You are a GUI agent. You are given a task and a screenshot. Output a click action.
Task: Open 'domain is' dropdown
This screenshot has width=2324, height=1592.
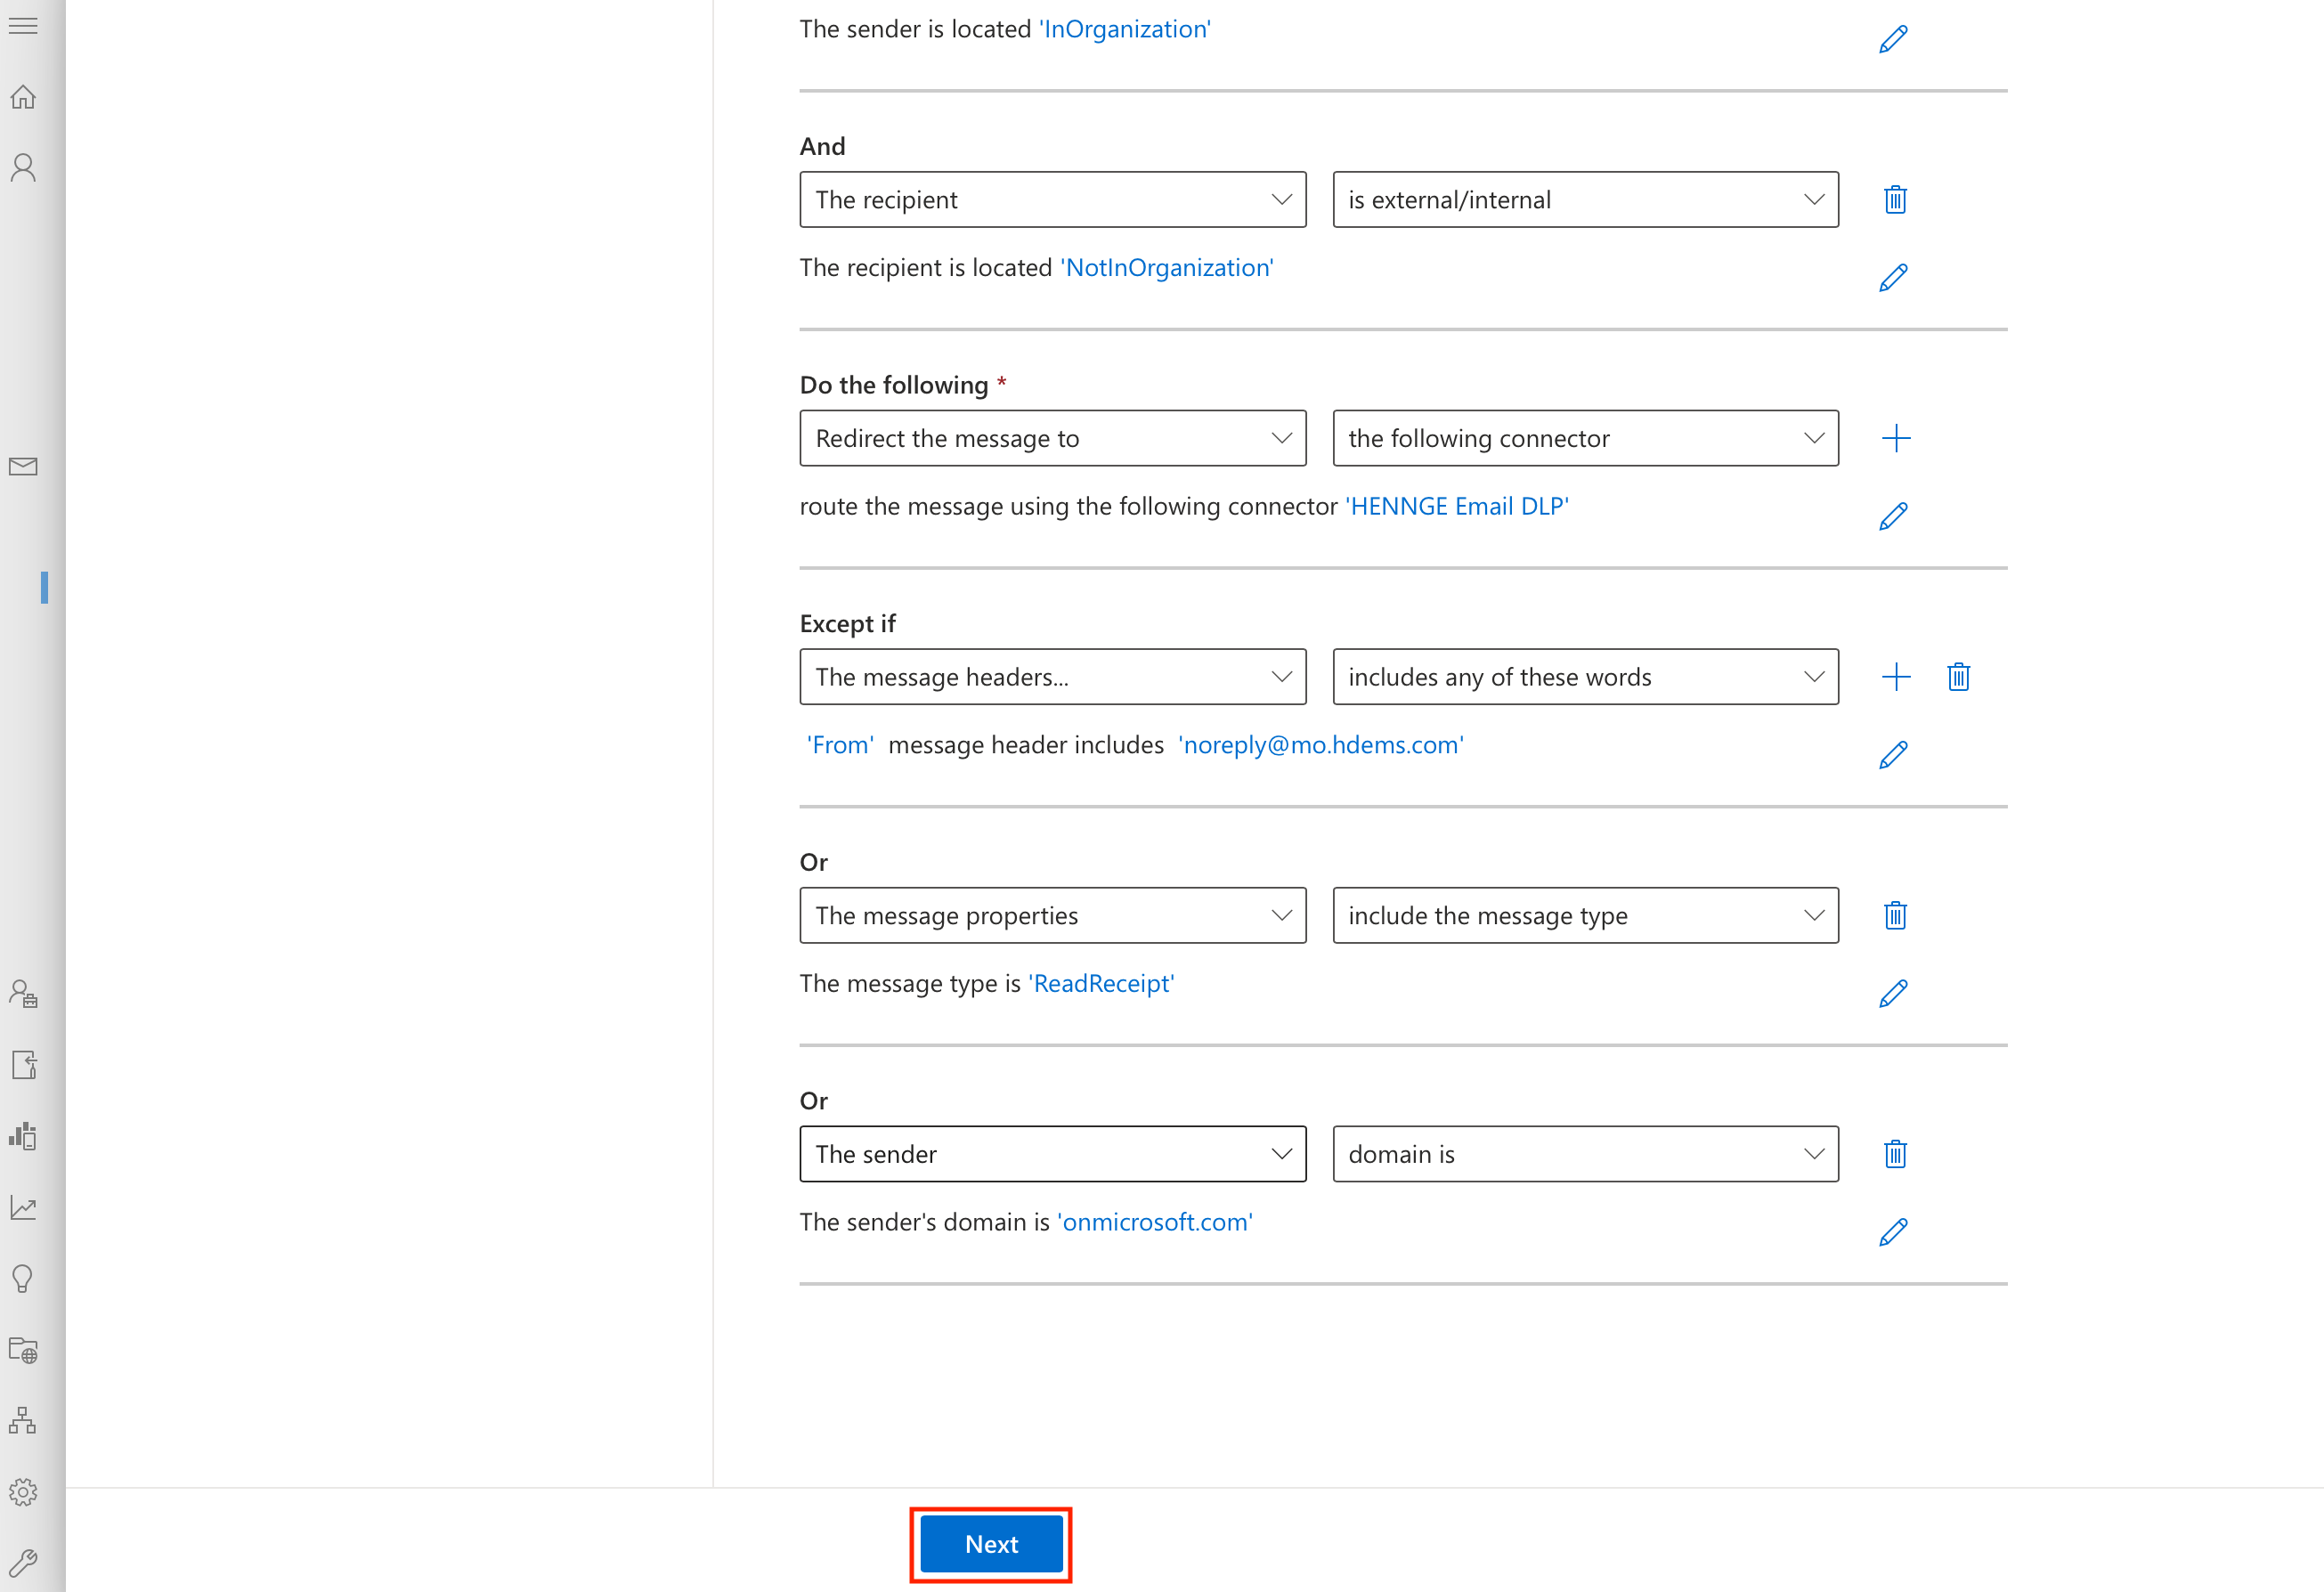1585,1154
